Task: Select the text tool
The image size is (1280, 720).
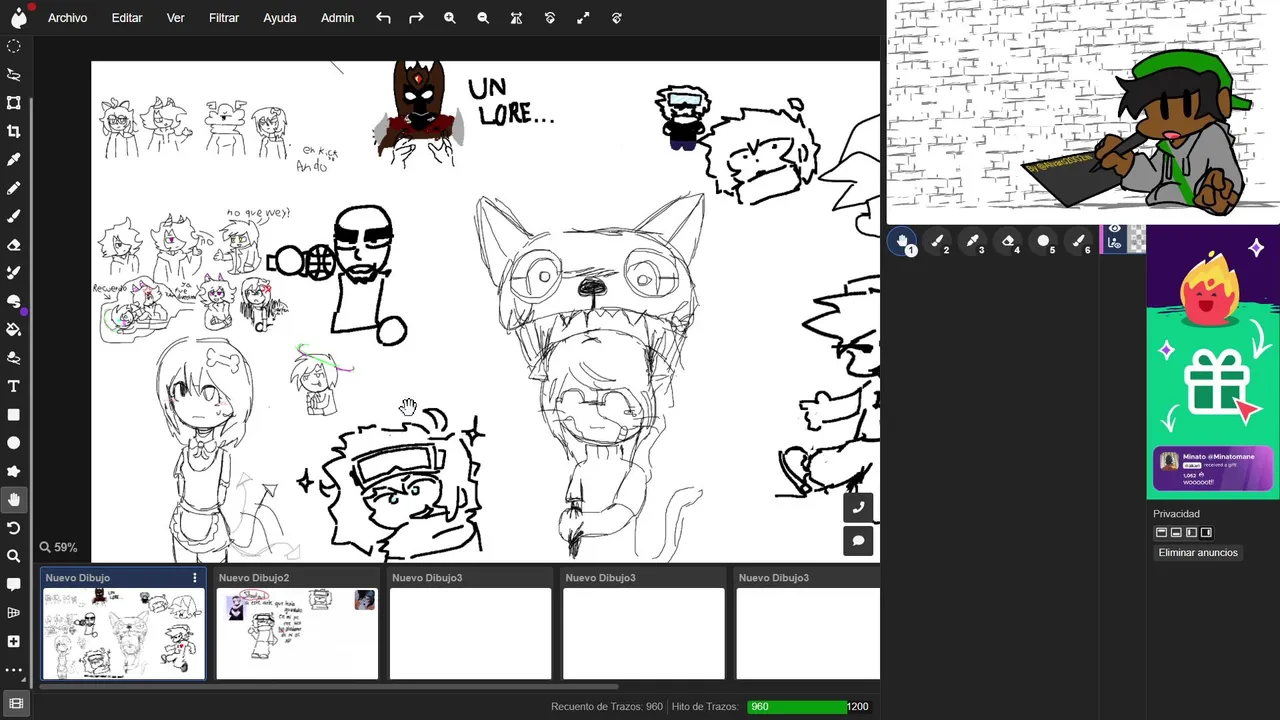Action: pos(14,386)
